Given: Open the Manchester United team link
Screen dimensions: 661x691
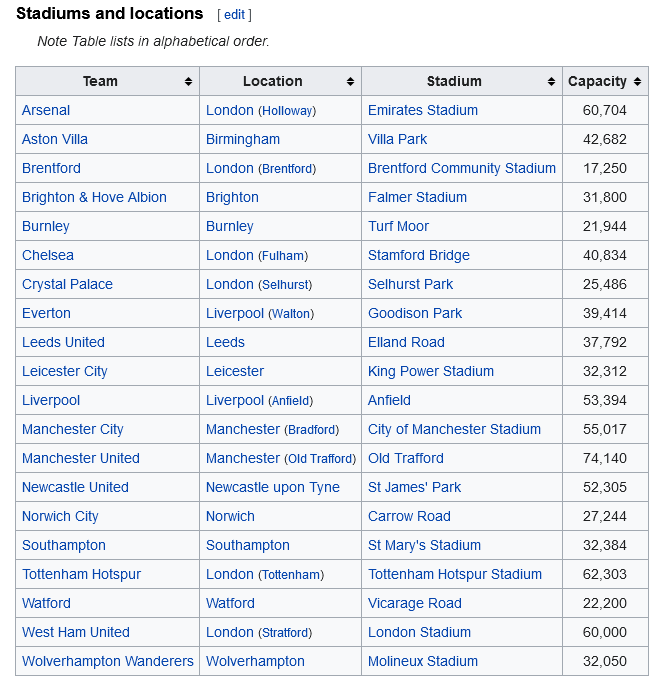Looking at the screenshot, I should coord(81,458).
